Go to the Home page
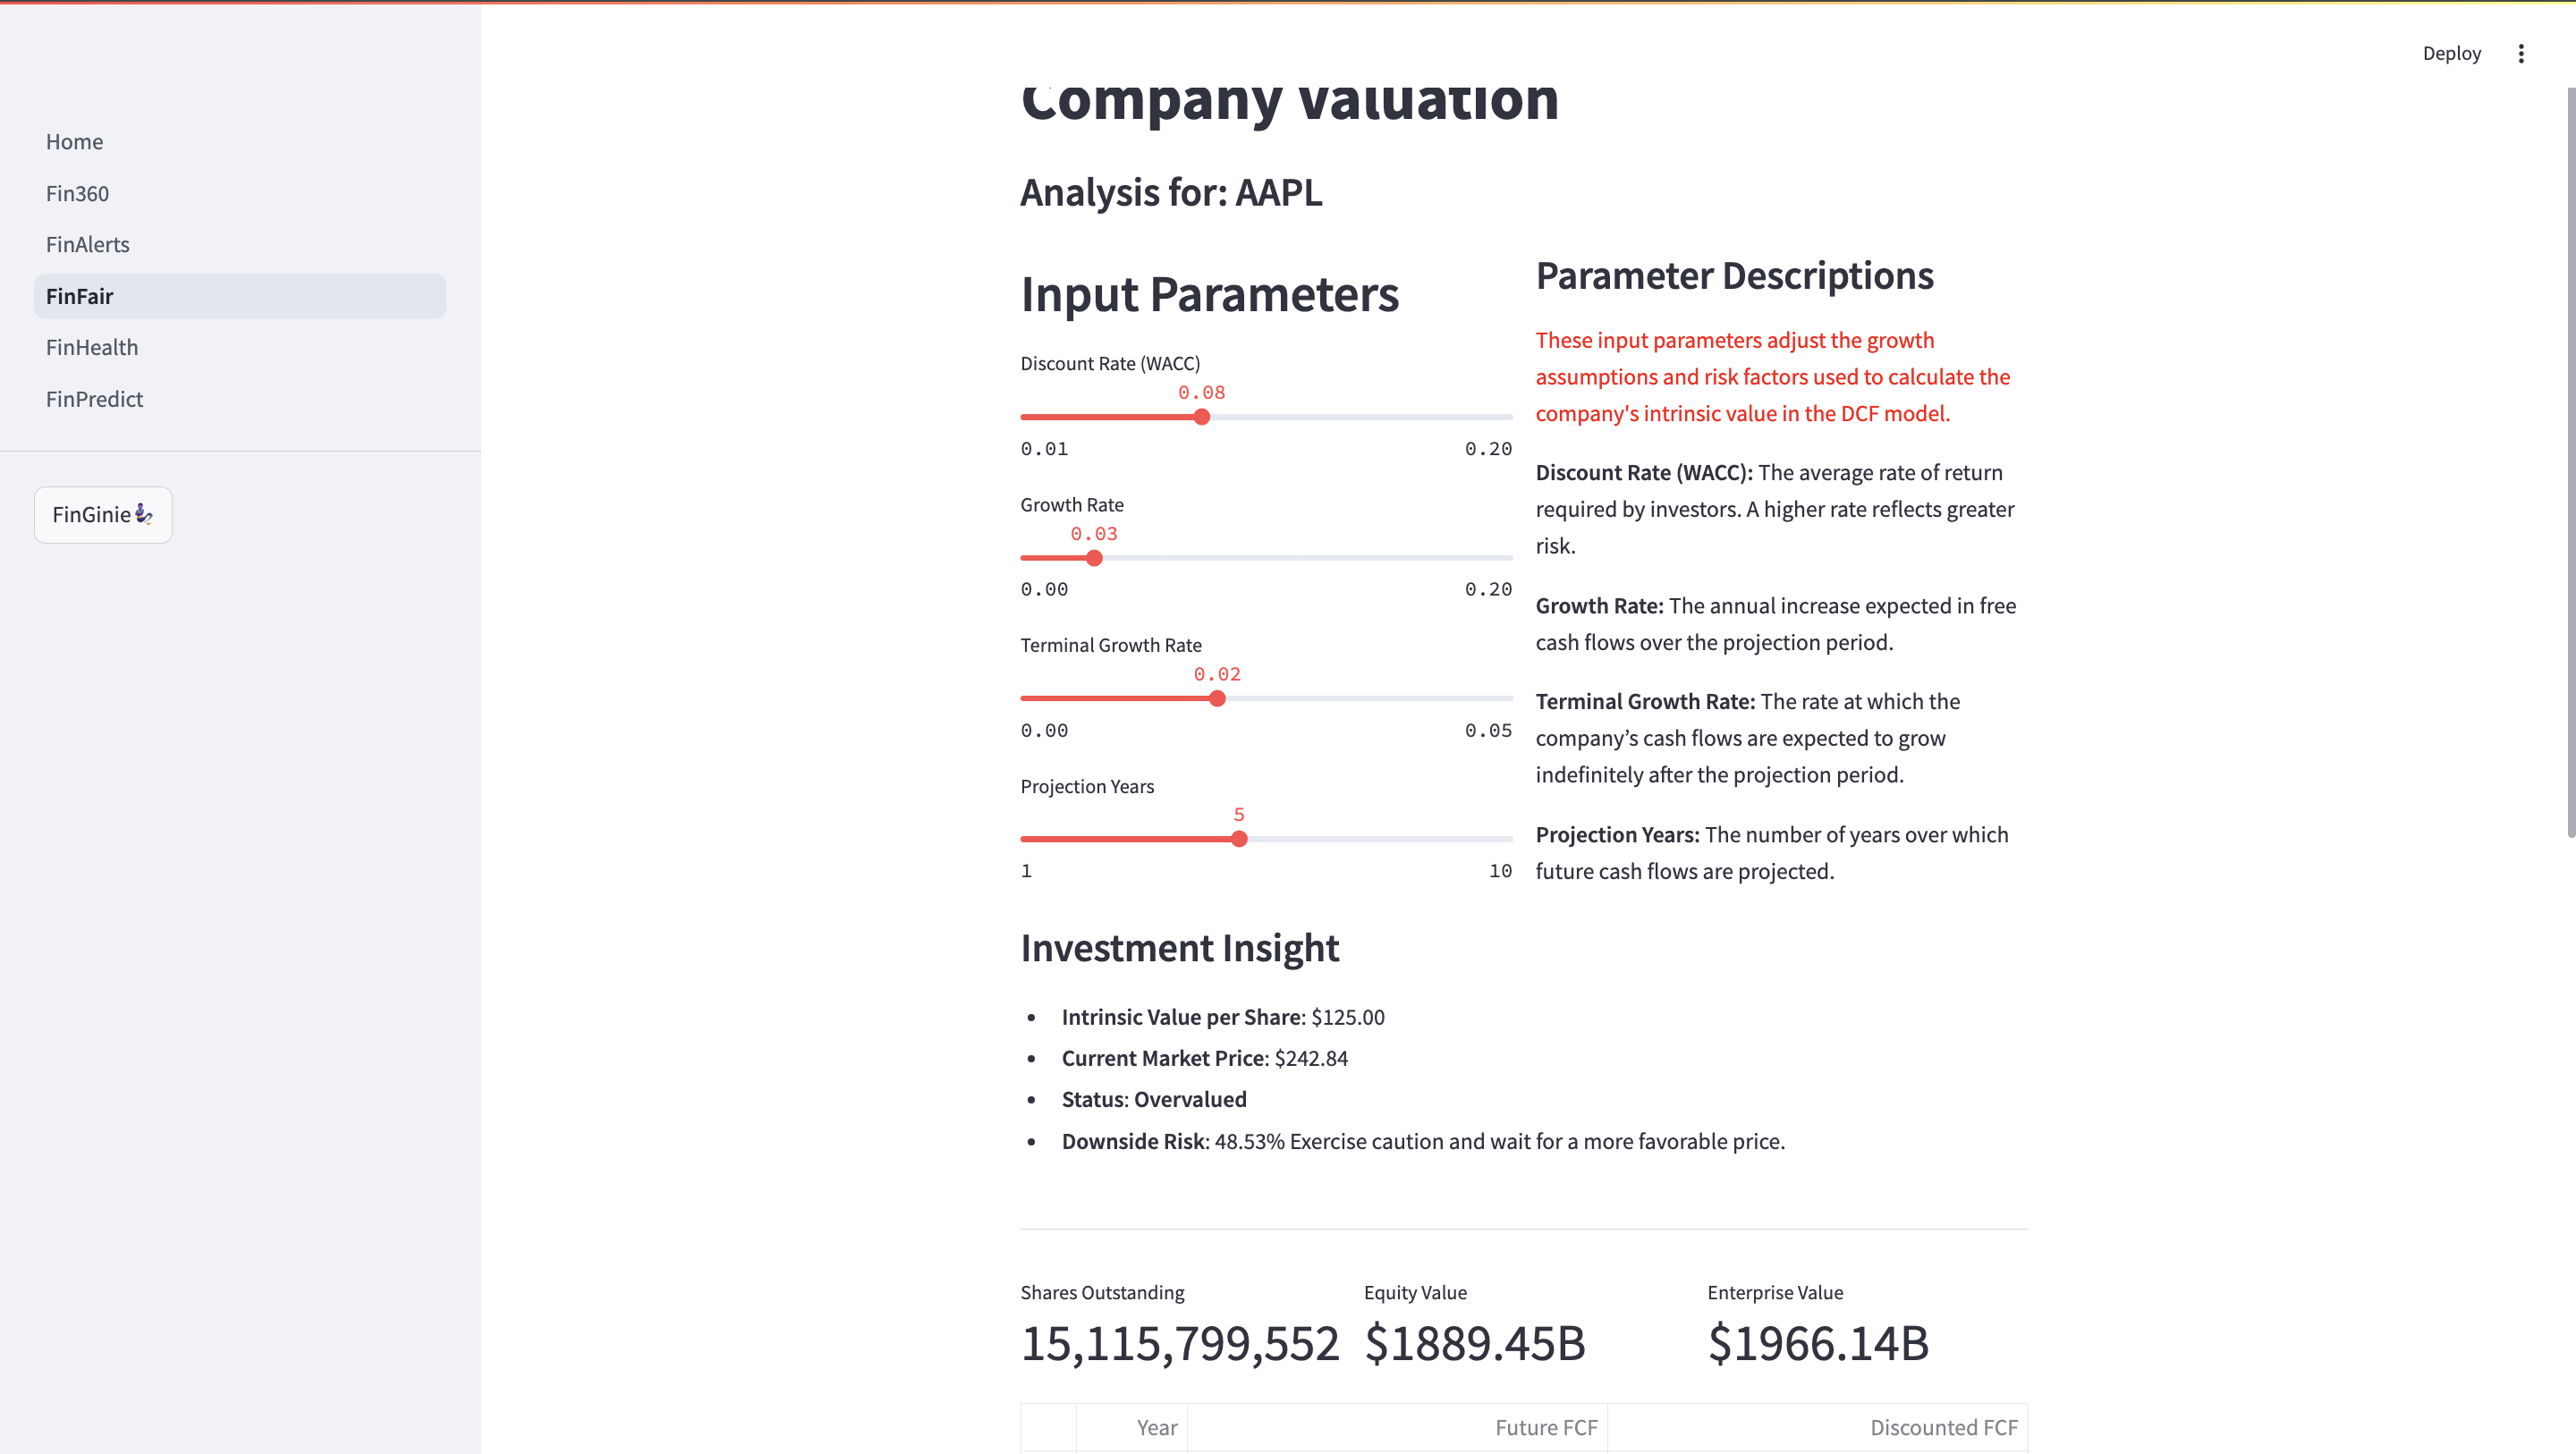 (x=75, y=142)
